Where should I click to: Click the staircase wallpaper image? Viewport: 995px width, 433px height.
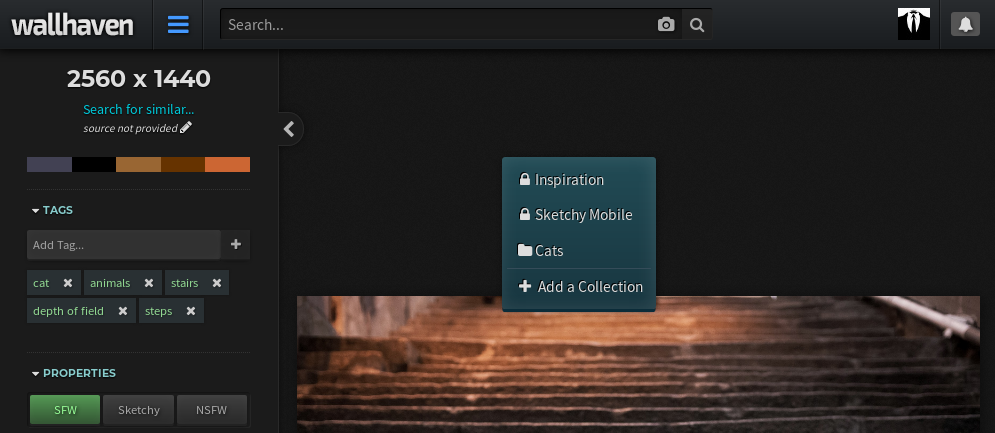(x=638, y=364)
